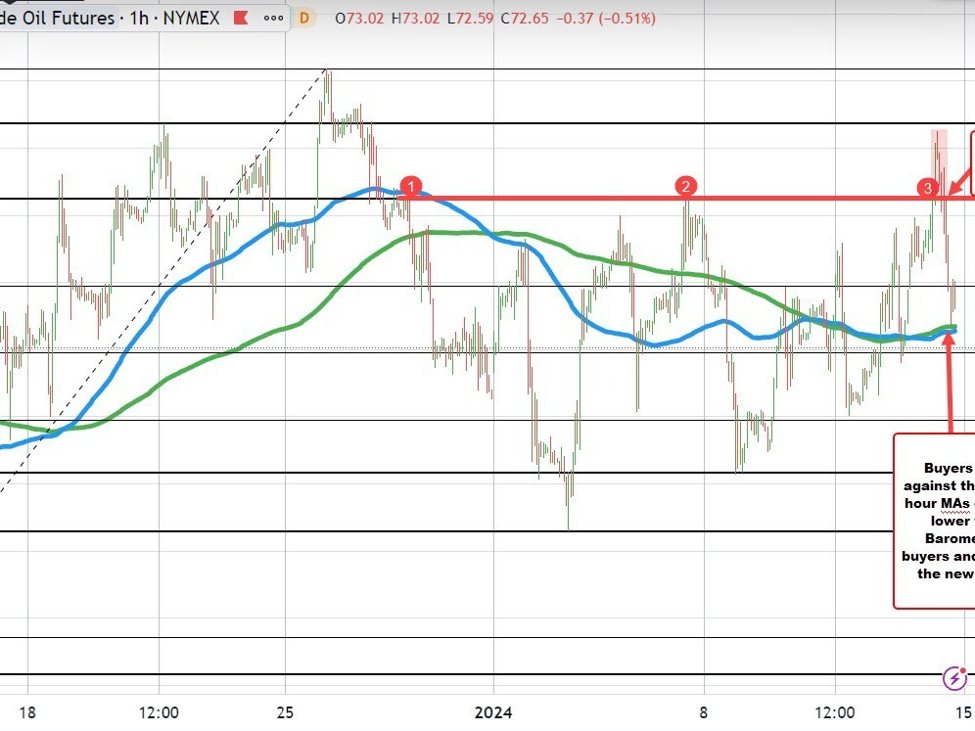The height and width of the screenshot is (731, 975).
Task: Click the purple lightning event icon
Action: click(954, 680)
